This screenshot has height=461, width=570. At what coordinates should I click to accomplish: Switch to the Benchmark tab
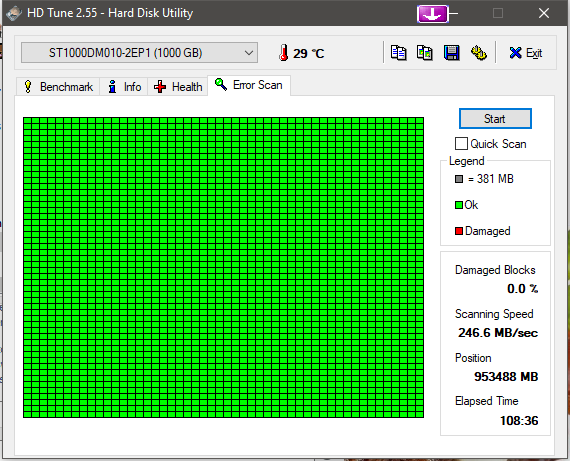58,87
